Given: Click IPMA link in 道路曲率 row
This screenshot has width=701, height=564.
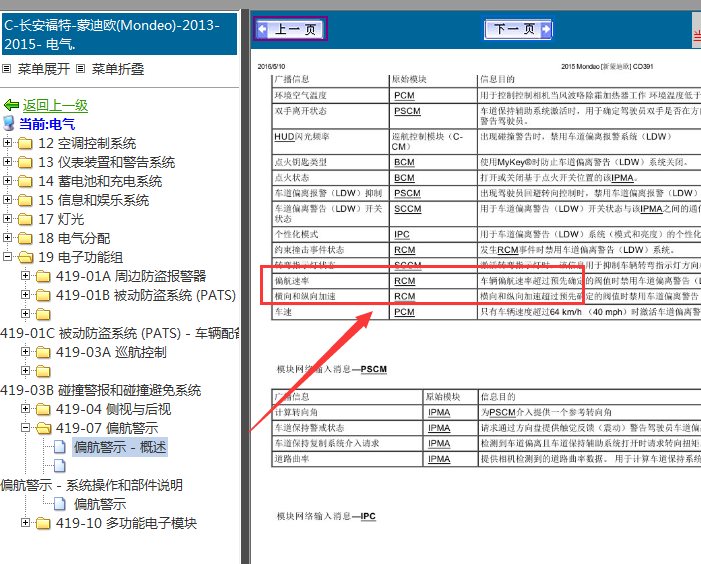Looking at the screenshot, I should click(439, 459).
